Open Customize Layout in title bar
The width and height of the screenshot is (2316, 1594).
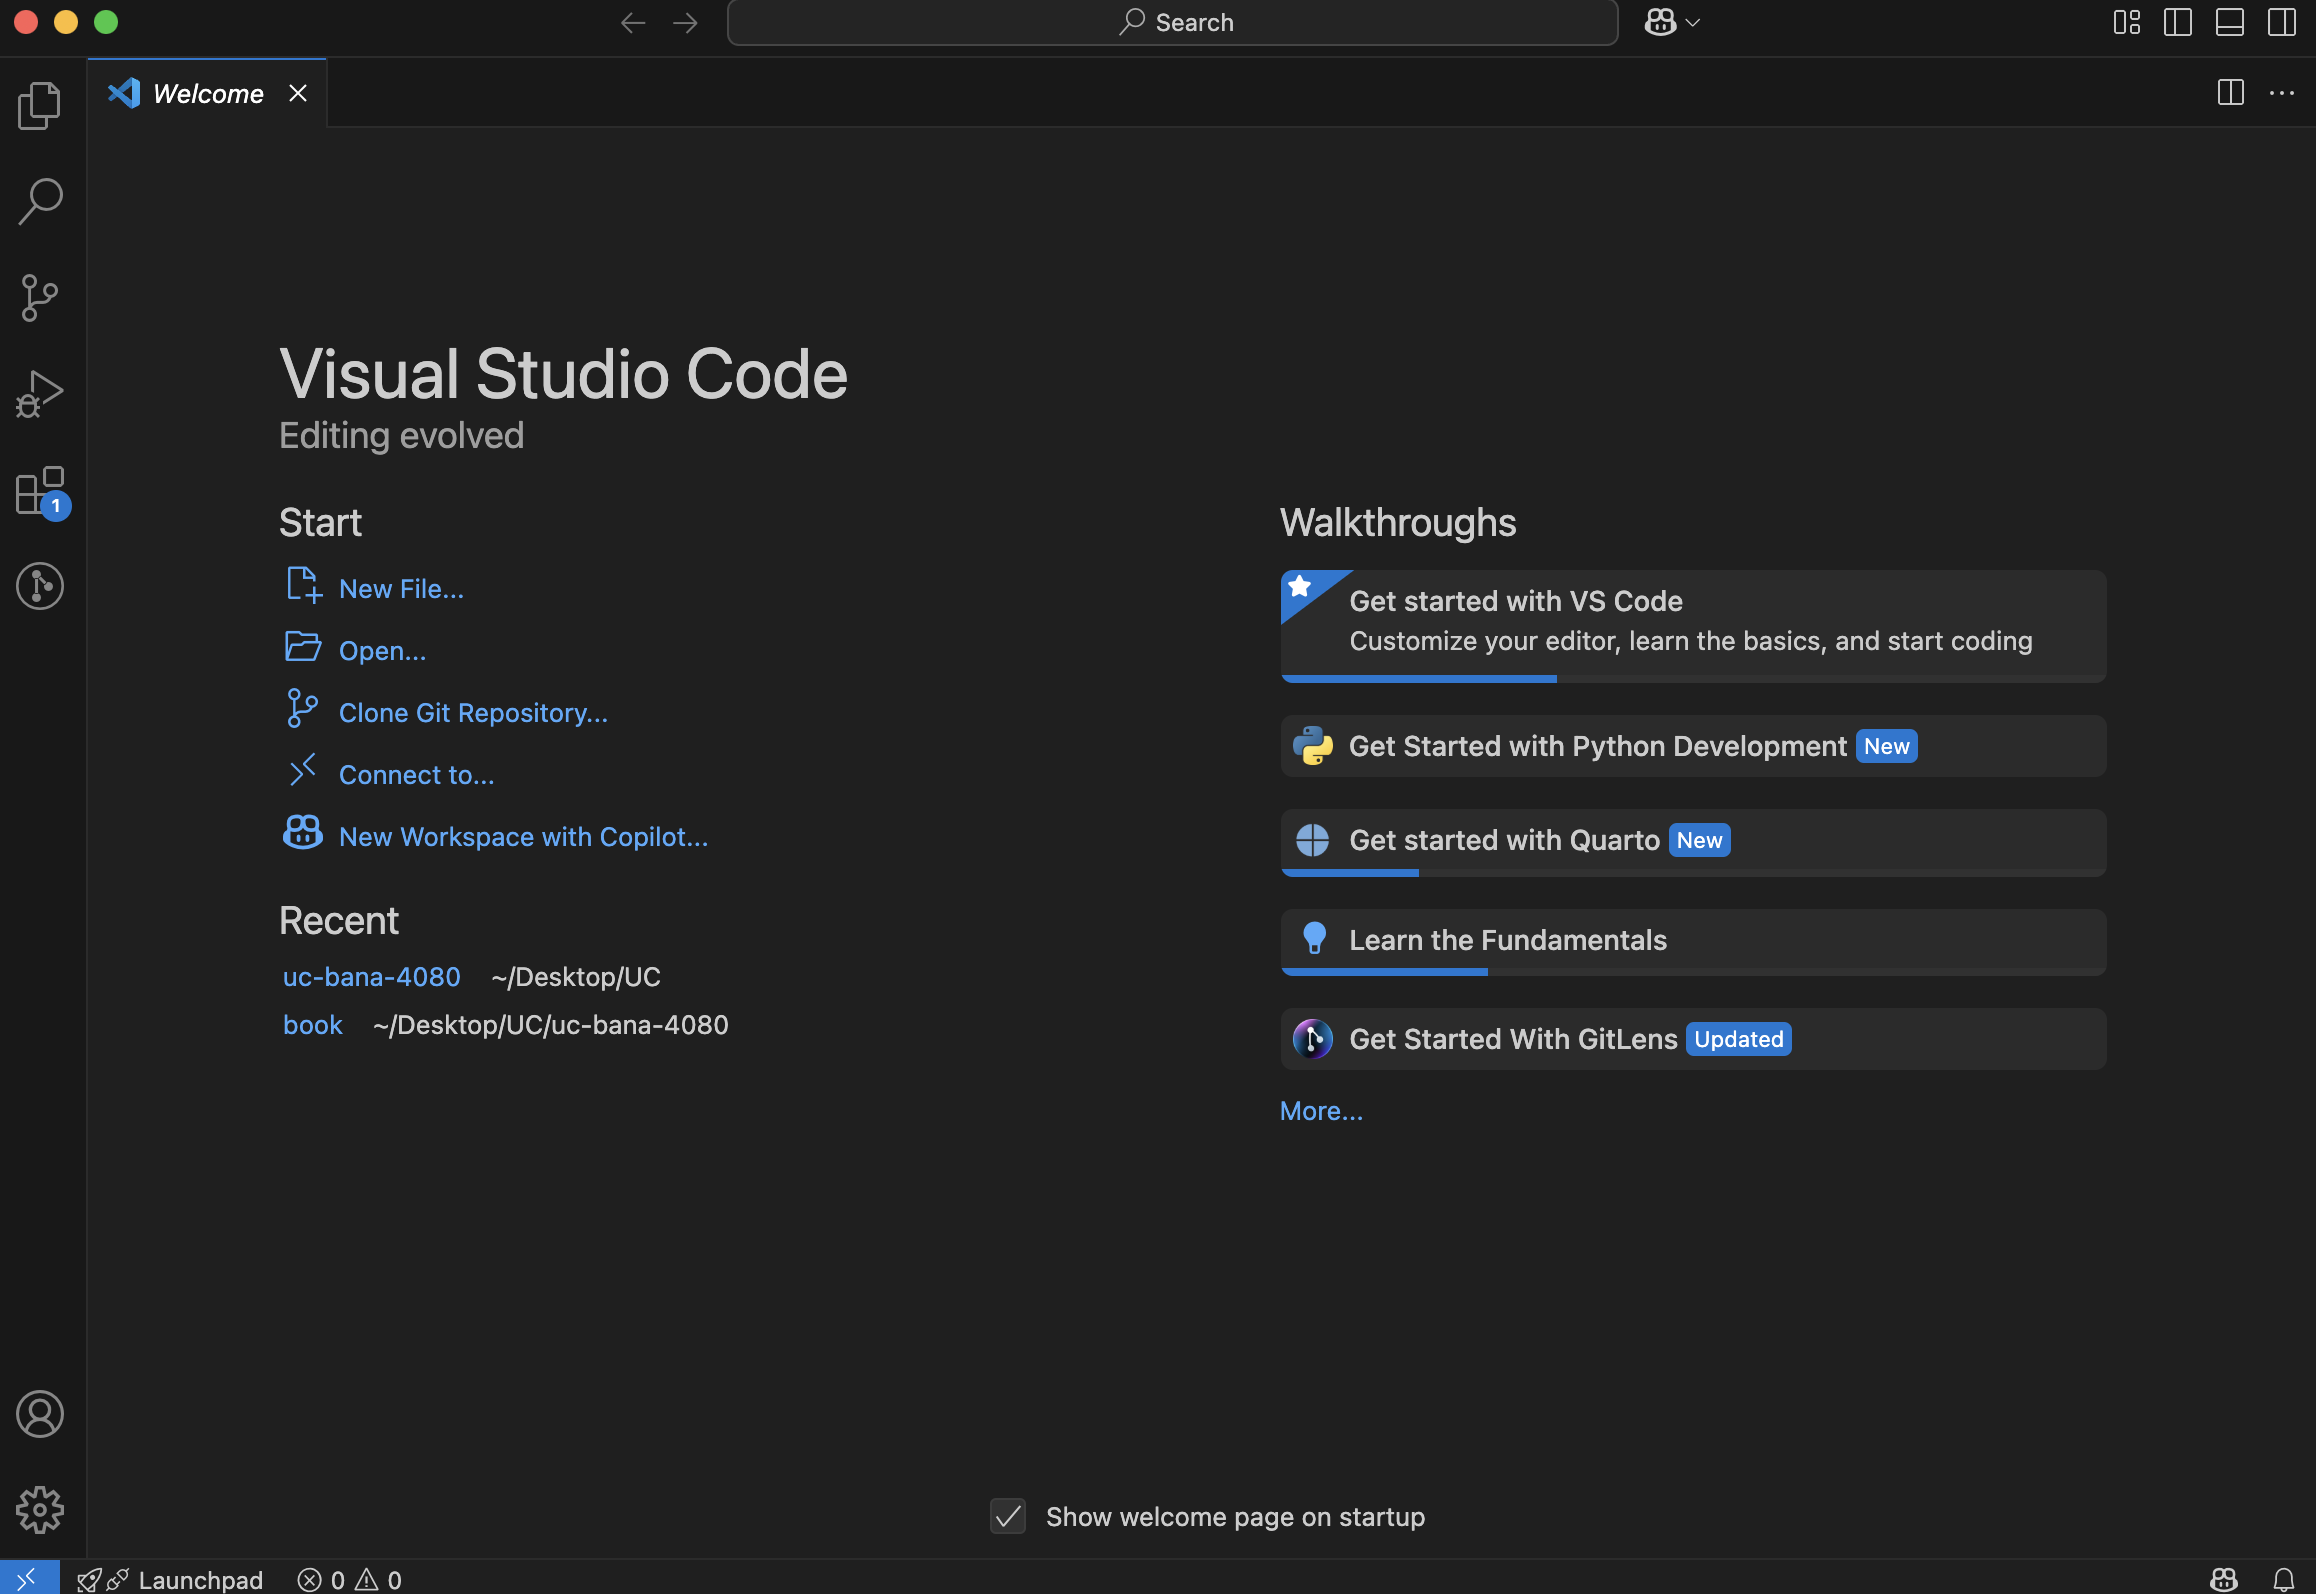pos(2127,22)
